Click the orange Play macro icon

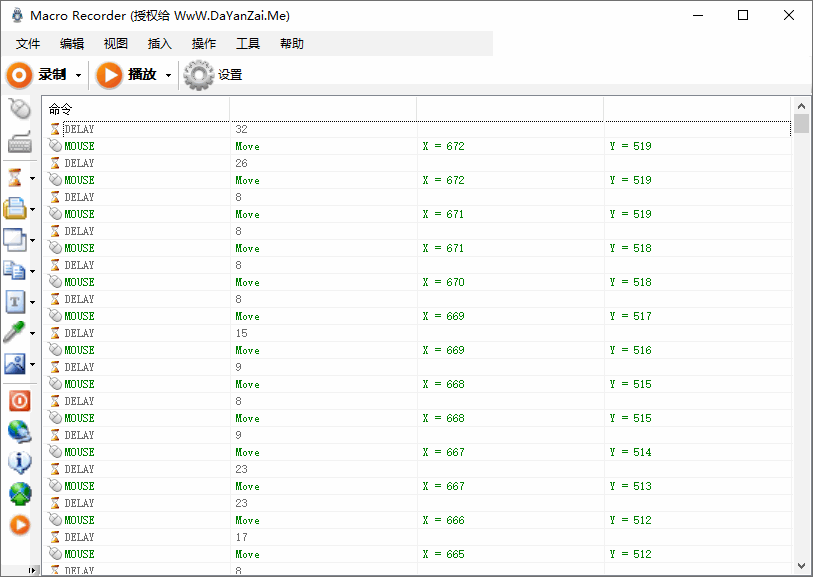click(x=109, y=75)
